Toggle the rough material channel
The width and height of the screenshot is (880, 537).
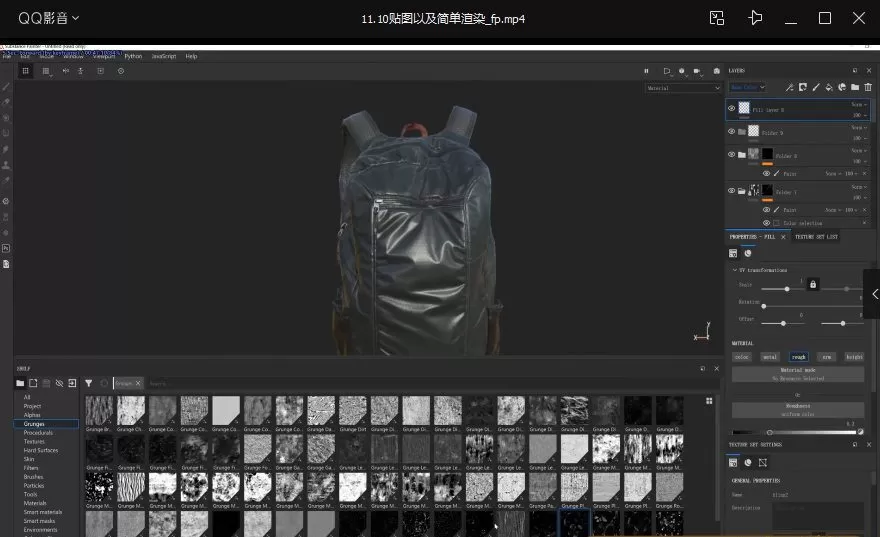(x=799, y=356)
